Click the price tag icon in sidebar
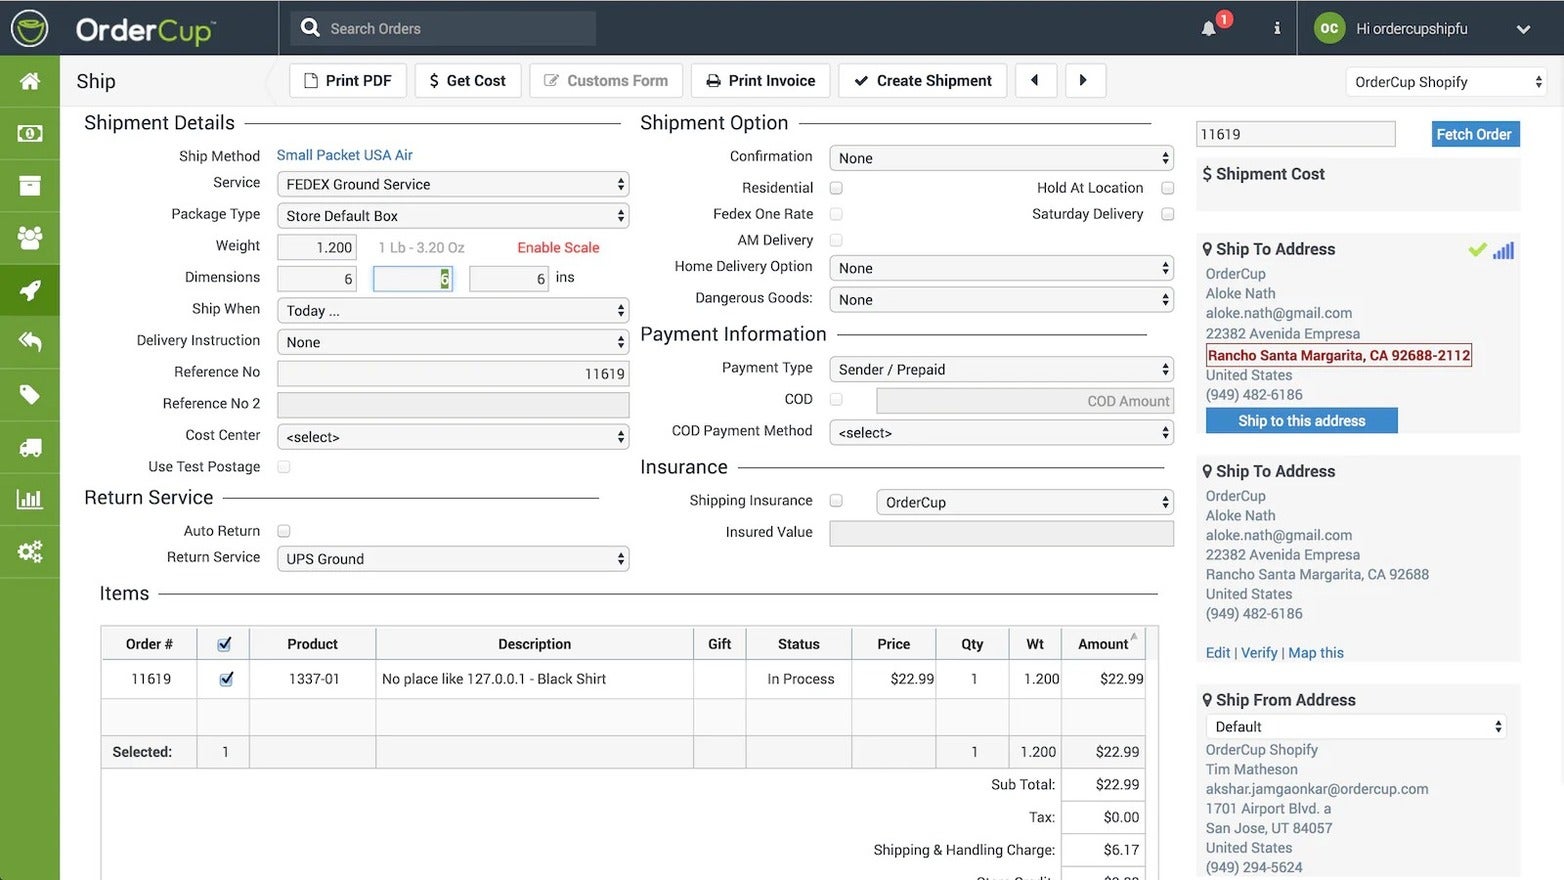Viewport: 1564px width, 880px height. [30, 394]
